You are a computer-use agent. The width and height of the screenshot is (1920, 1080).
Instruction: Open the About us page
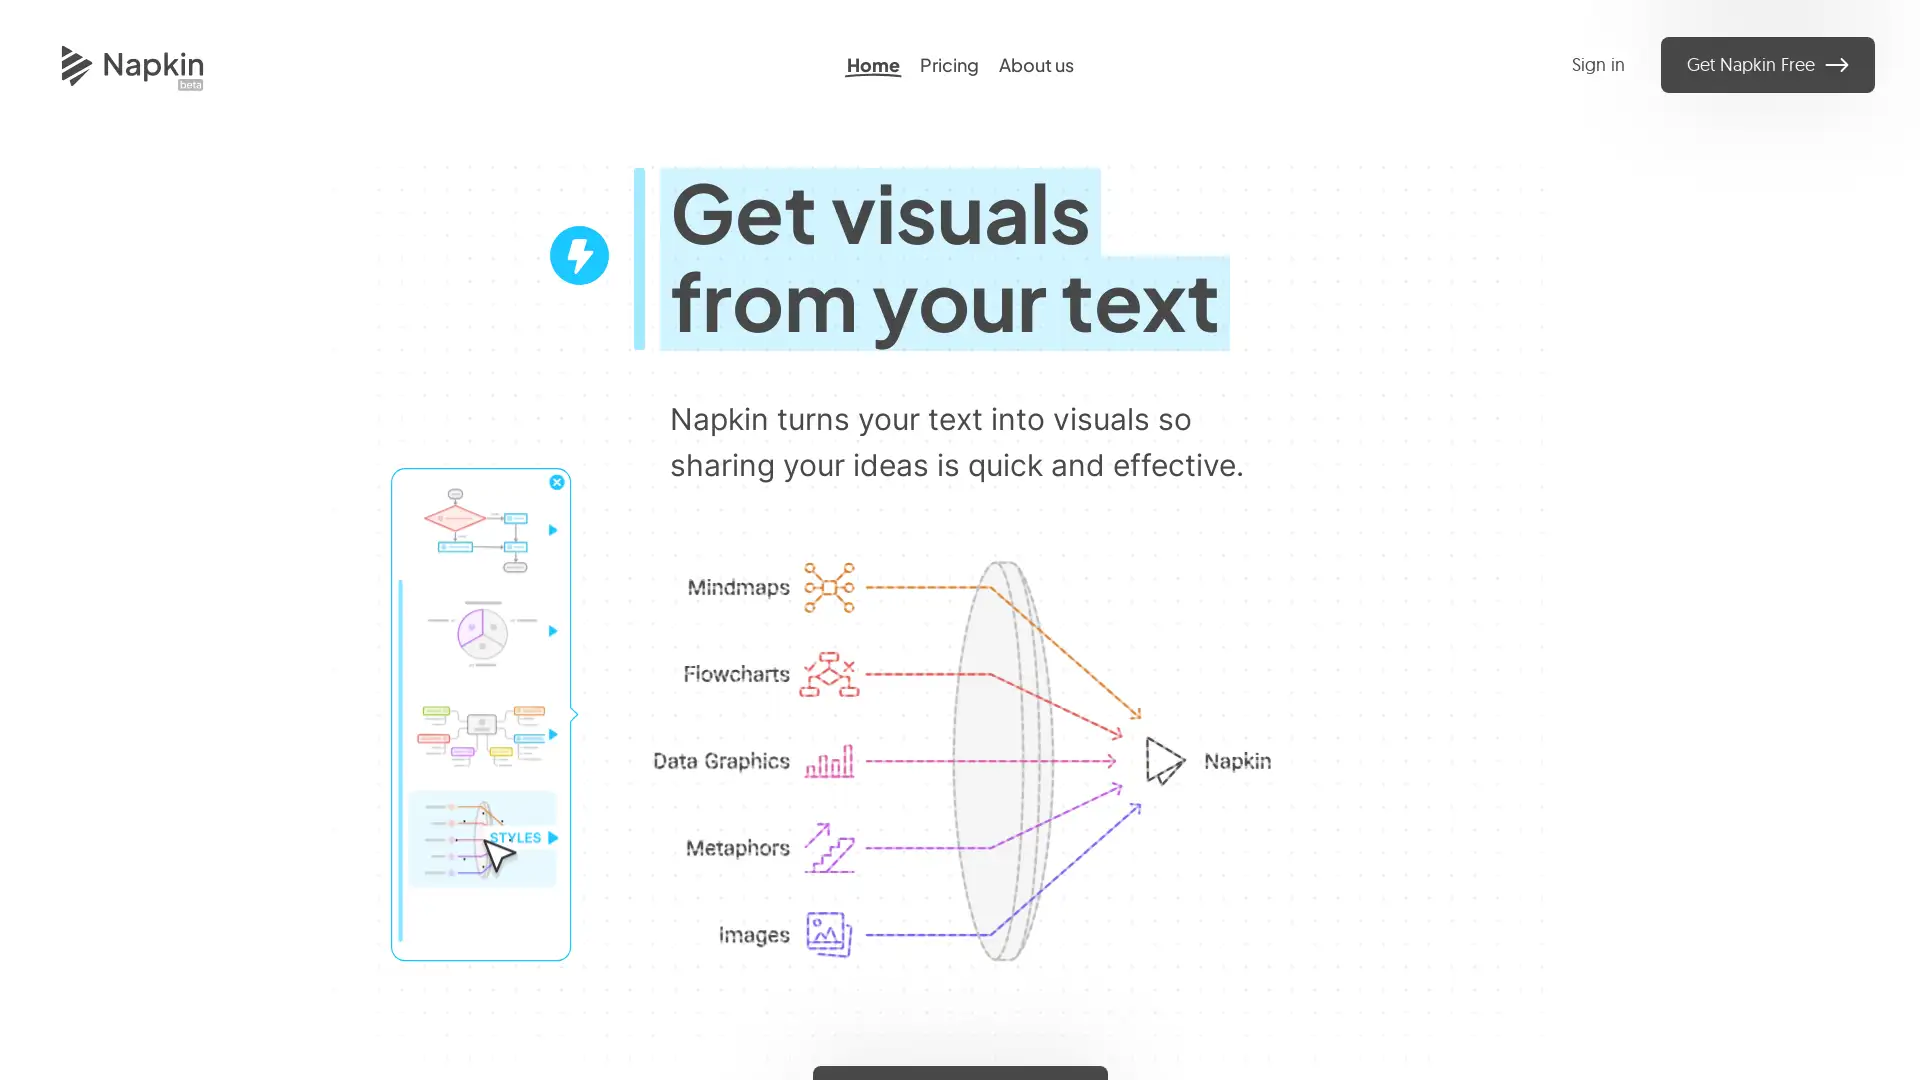1036,65
